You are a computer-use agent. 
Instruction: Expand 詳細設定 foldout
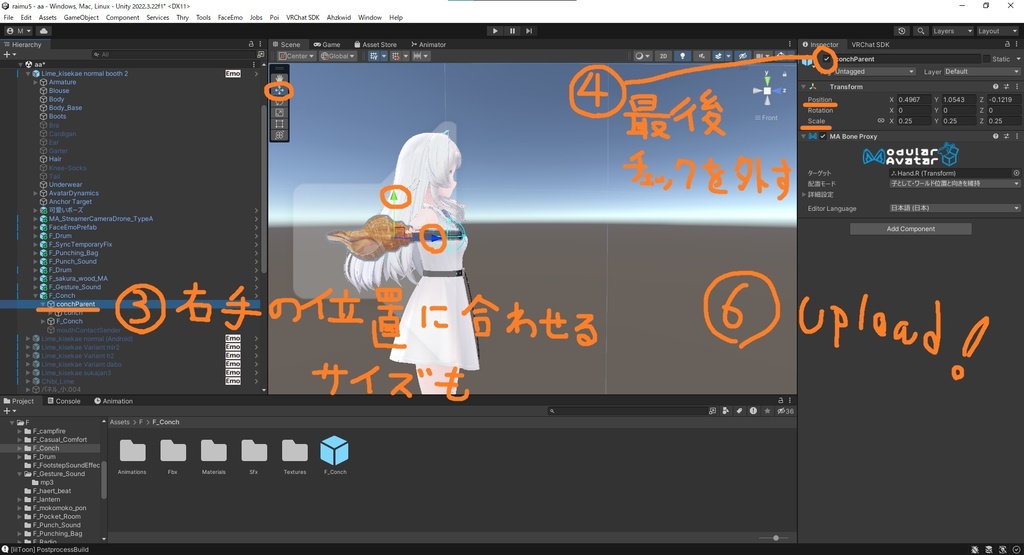[x=805, y=195]
